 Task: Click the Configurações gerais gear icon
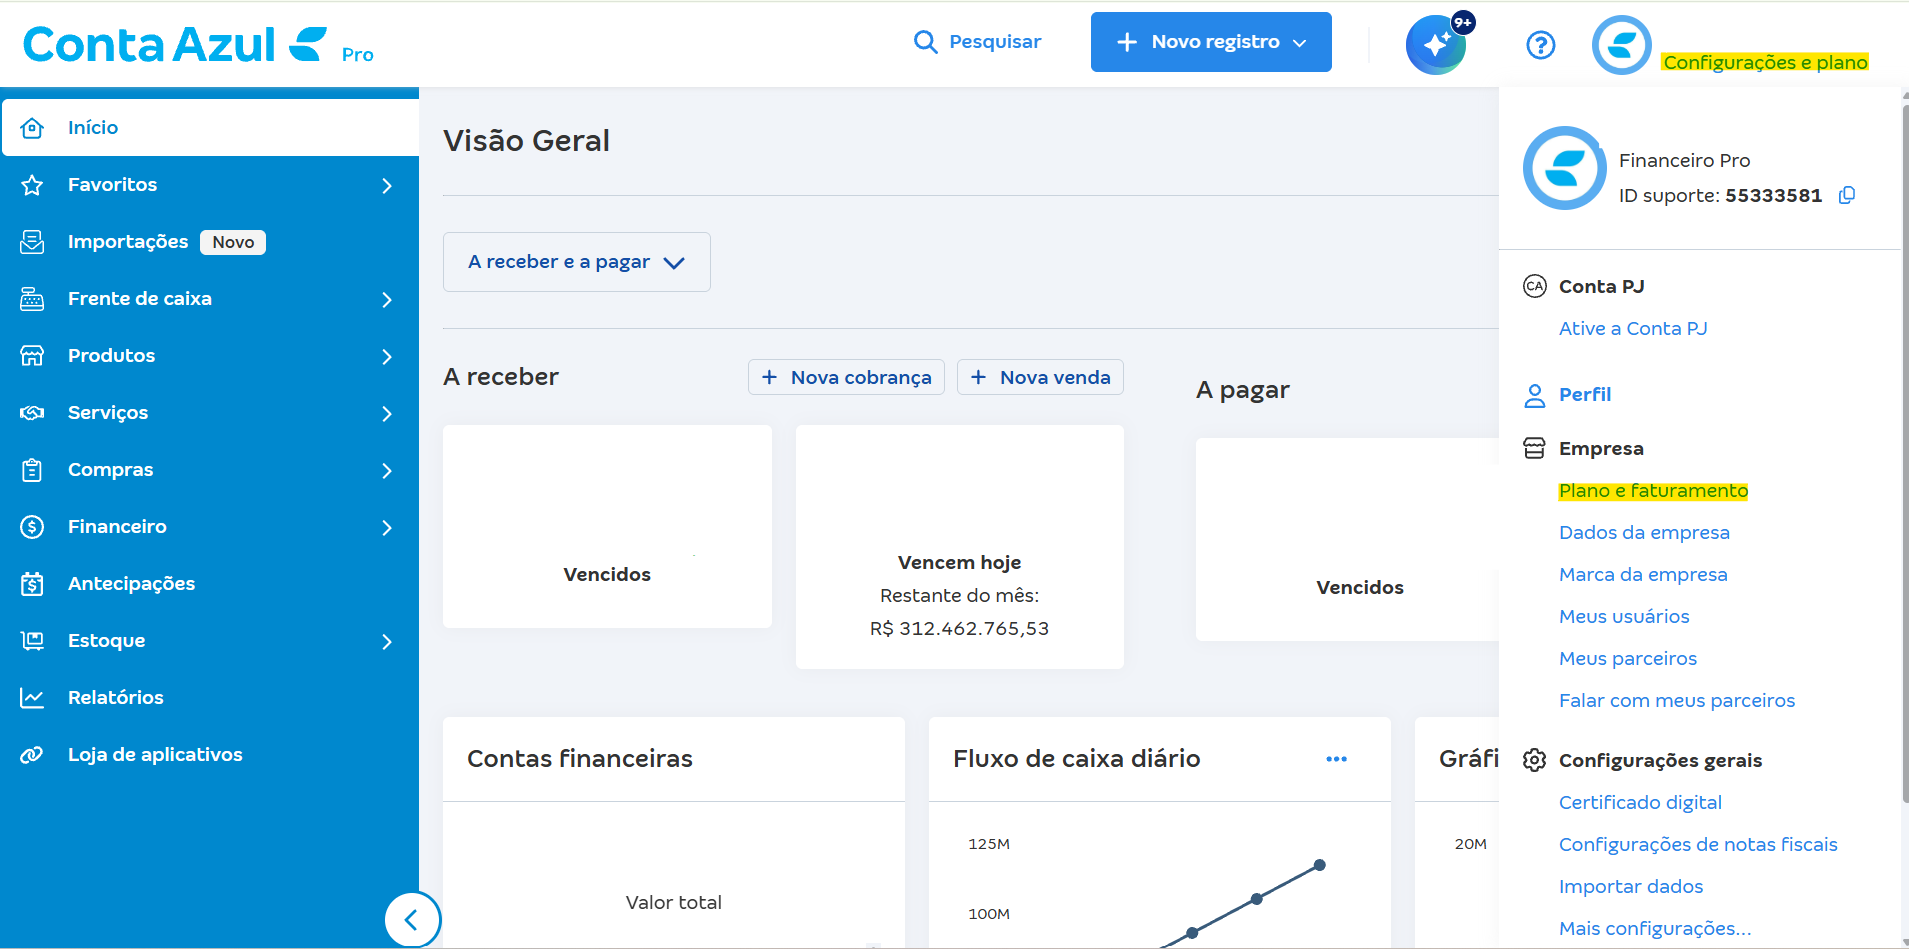(1534, 761)
